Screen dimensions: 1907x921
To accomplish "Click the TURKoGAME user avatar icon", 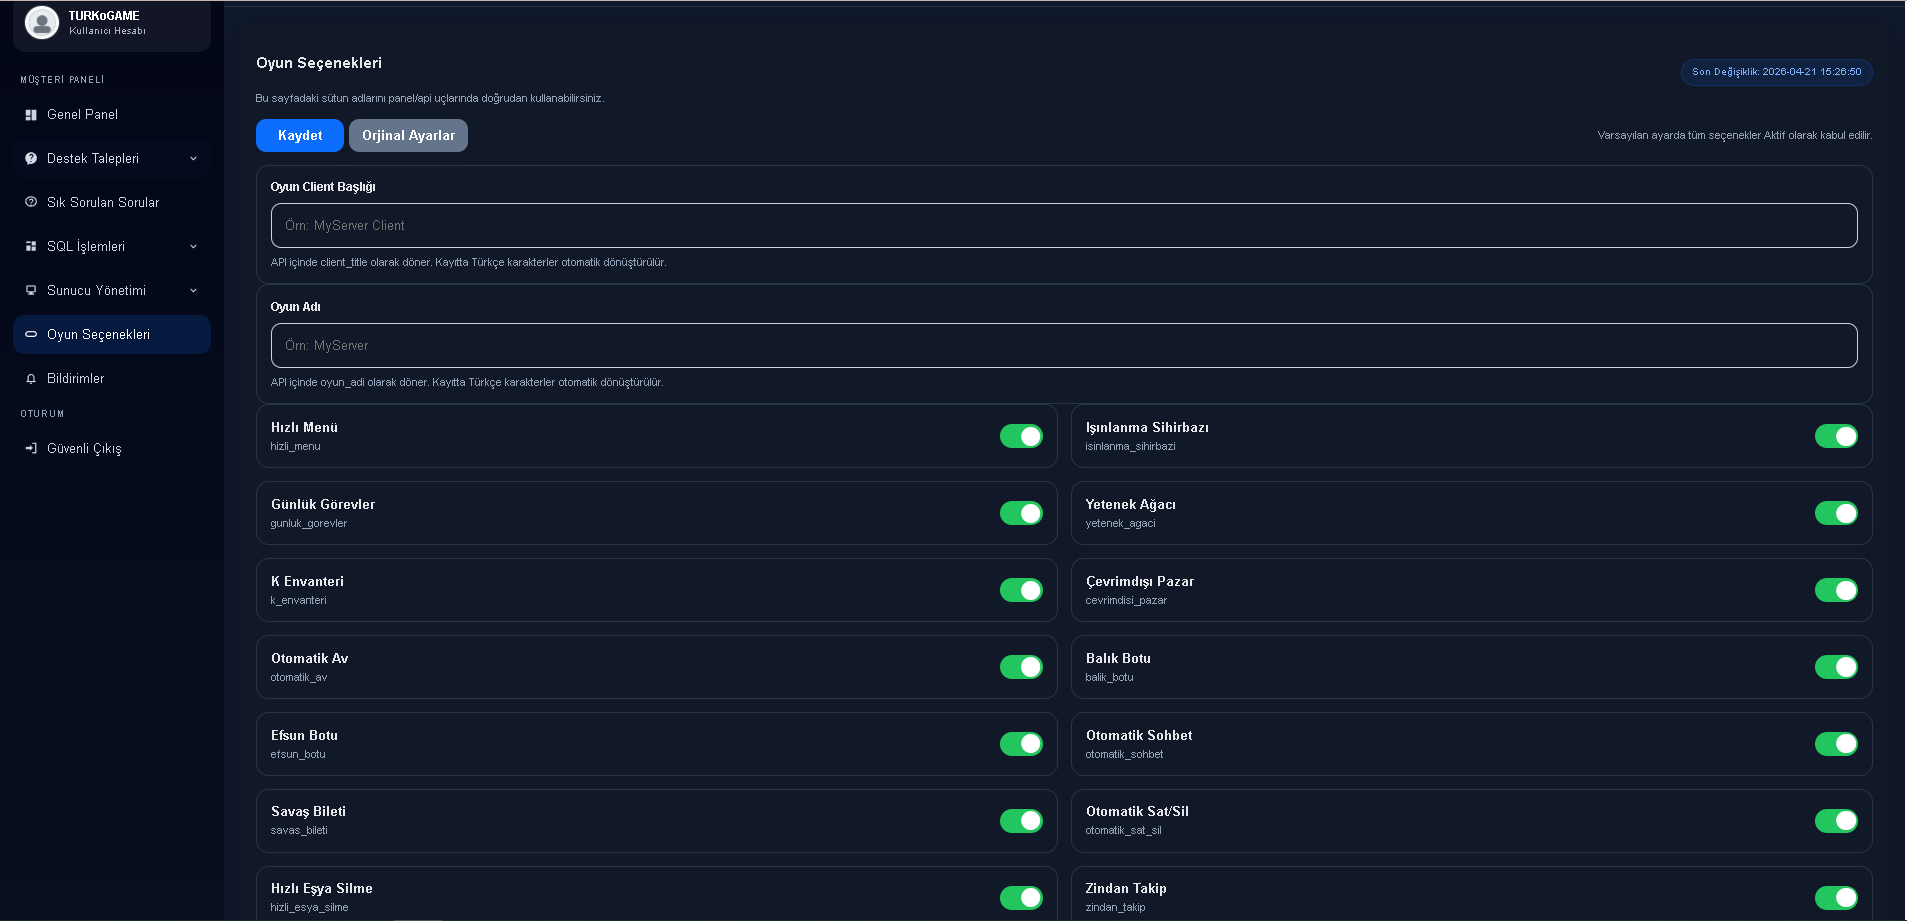I will [x=42, y=22].
